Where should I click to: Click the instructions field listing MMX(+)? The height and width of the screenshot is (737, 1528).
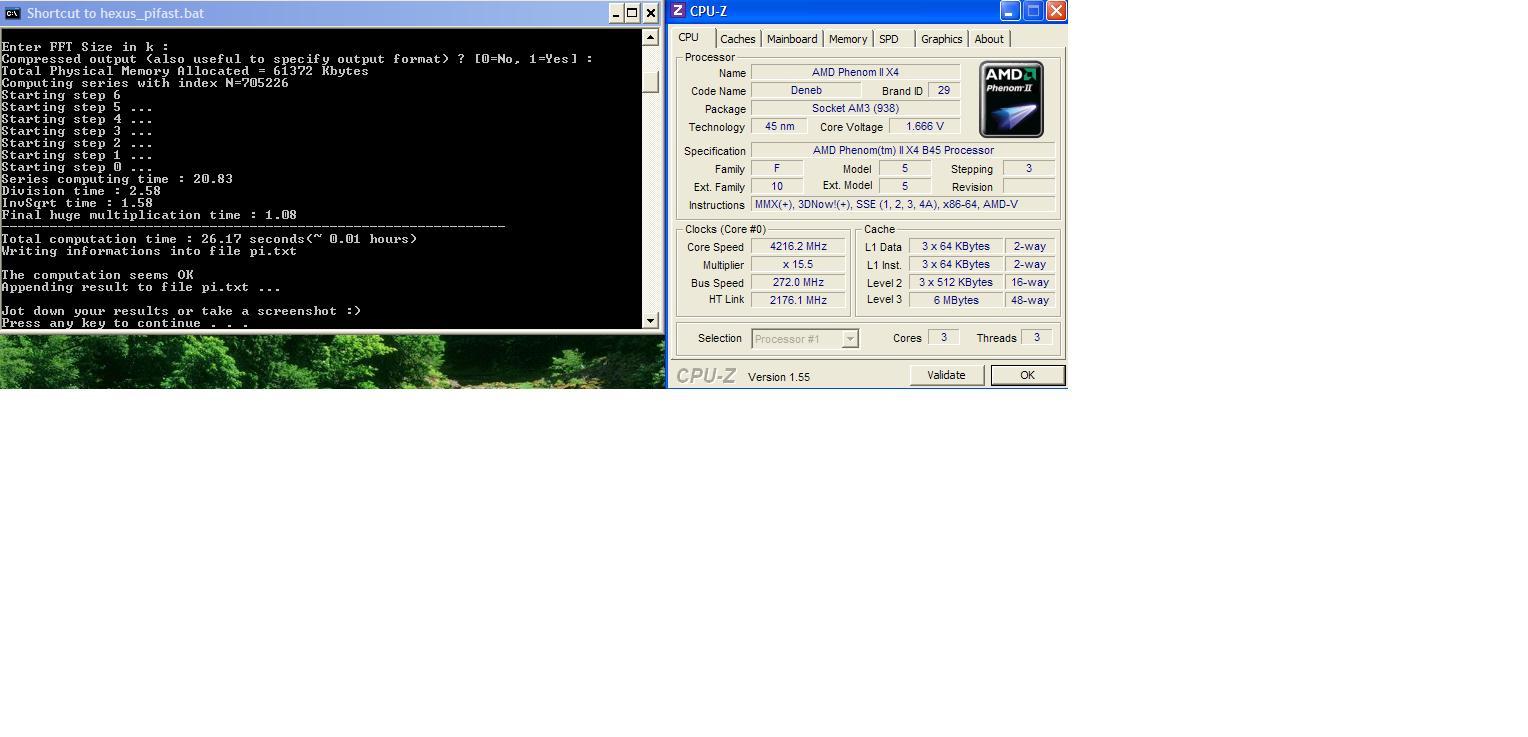pyautogui.click(x=903, y=204)
